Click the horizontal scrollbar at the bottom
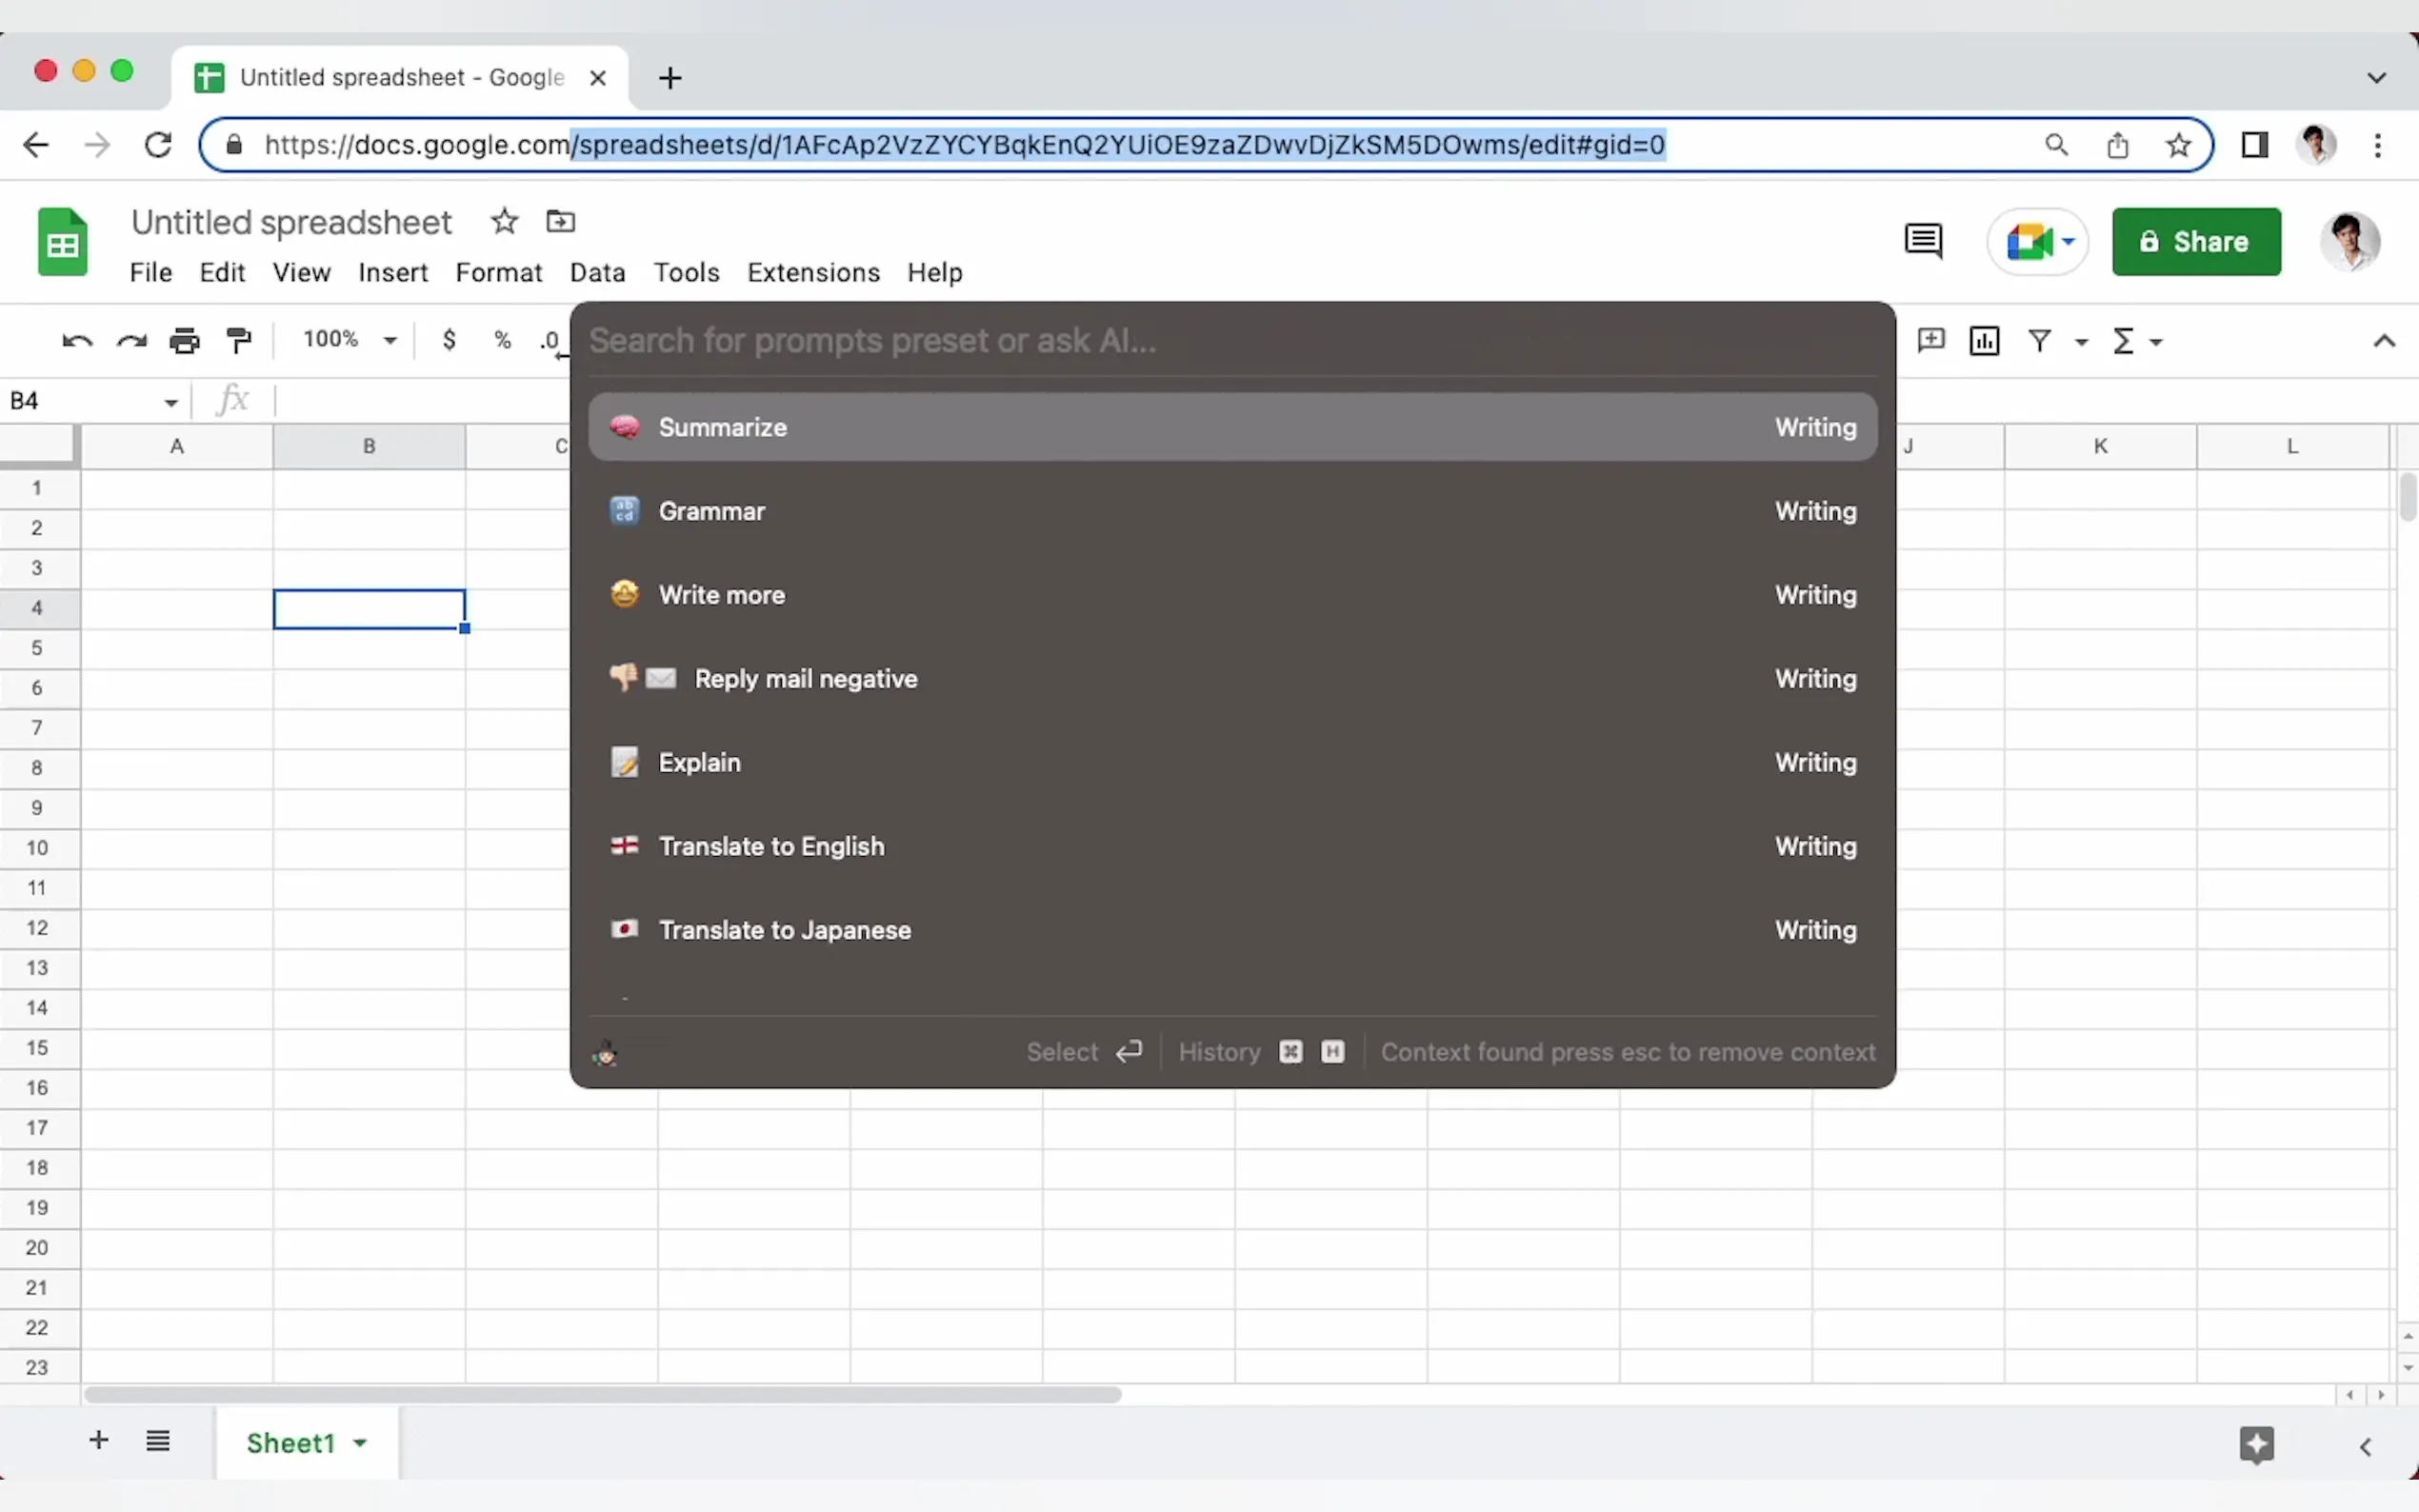2419x1512 pixels. coord(602,1394)
